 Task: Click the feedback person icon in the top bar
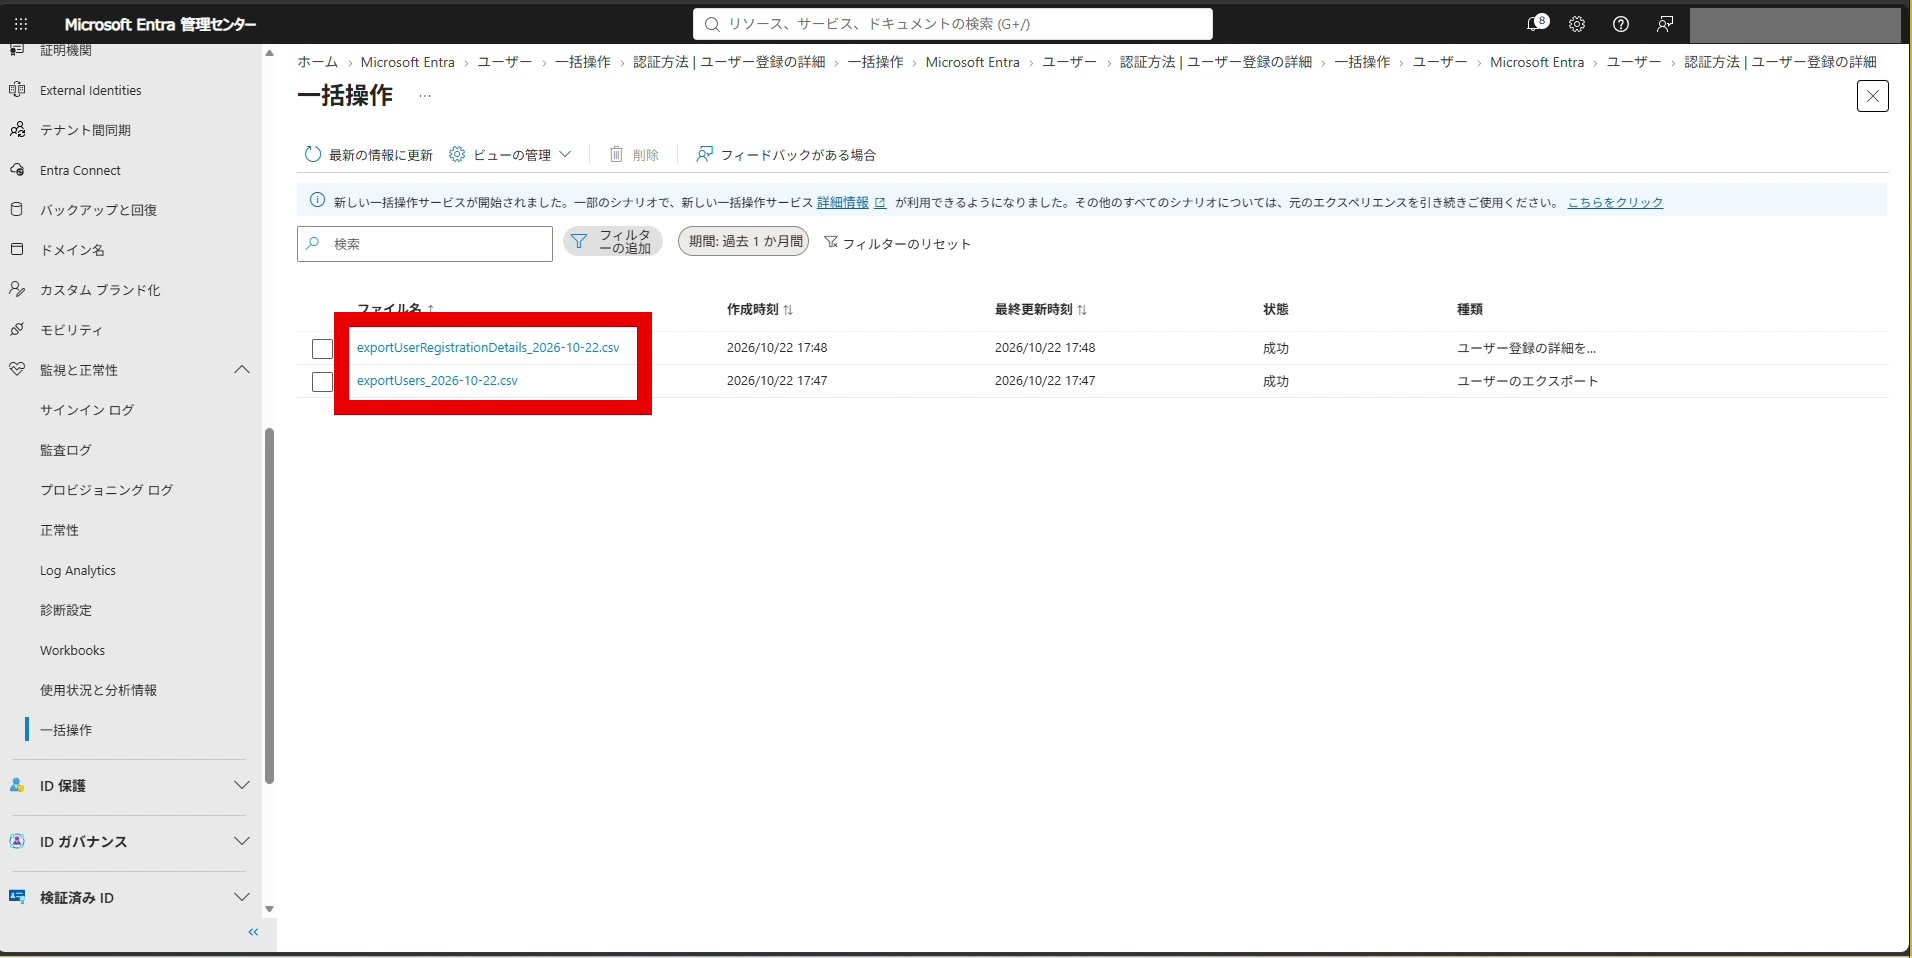pyautogui.click(x=1665, y=24)
